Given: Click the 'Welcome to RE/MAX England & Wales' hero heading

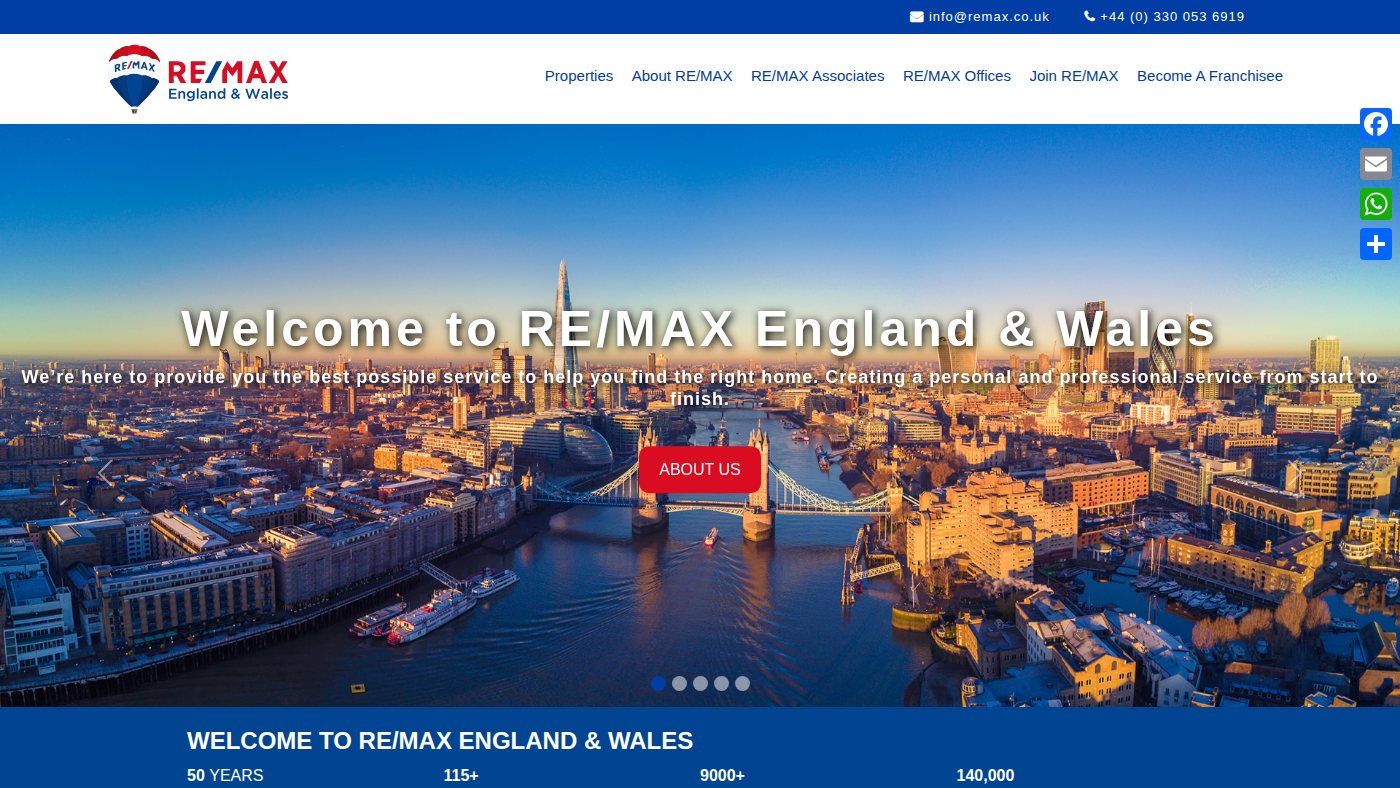Looking at the screenshot, I should [x=699, y=329].
